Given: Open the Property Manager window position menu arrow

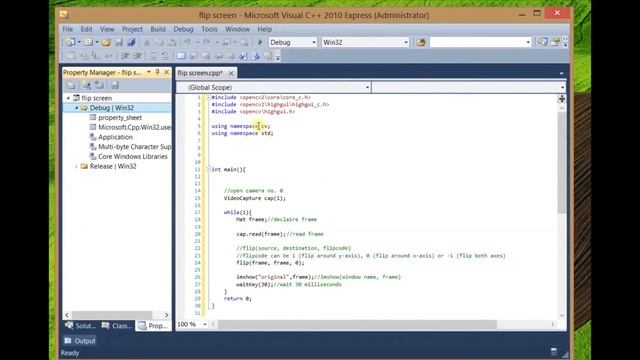Looking at the screenshot, I should pos(149,72).
